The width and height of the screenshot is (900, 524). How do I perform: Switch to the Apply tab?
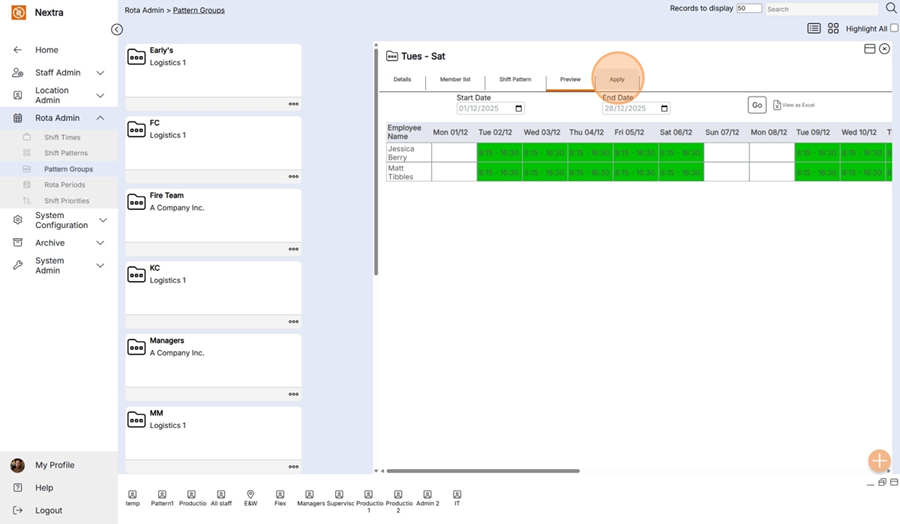click(x=617, y=79)
